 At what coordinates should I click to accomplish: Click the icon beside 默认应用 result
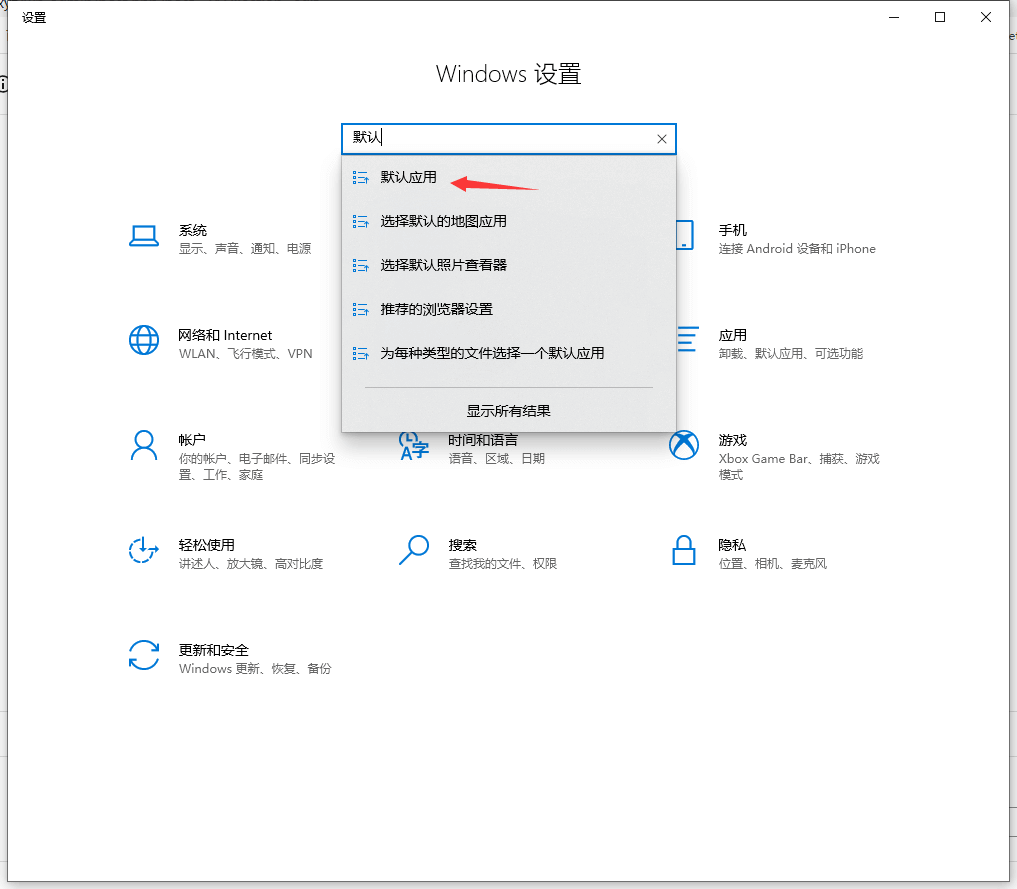click(x=361, y=177)
